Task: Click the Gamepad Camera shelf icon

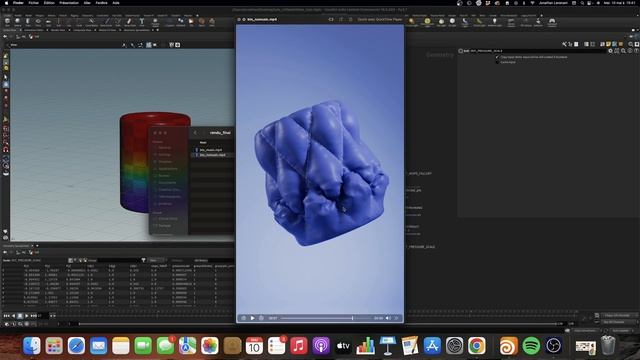Action: [x=552, y=22]
